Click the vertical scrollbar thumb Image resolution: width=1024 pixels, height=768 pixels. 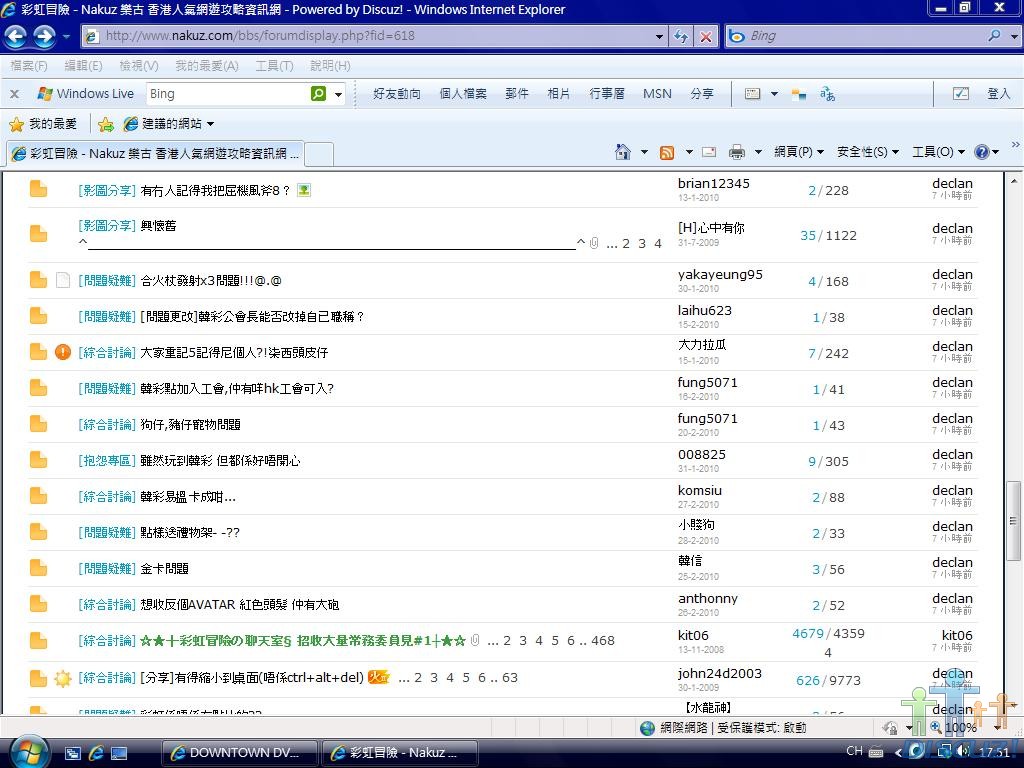click(x=1014, y=521)
